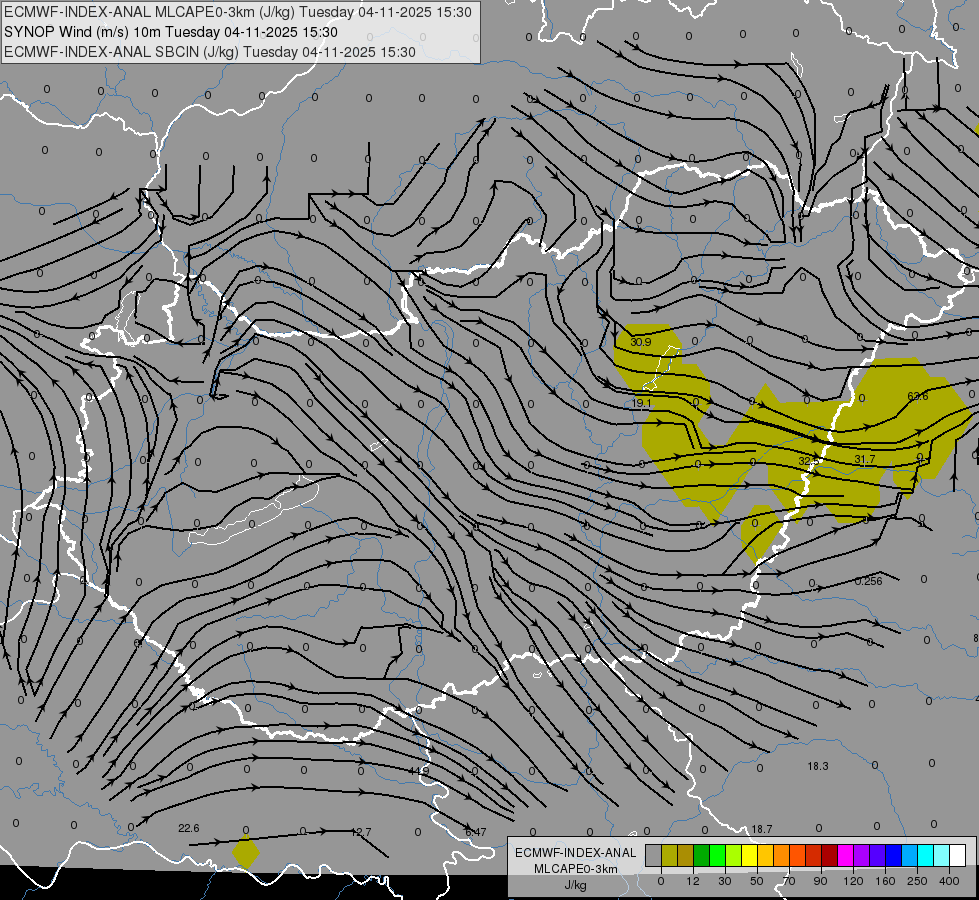The height and width of the screenshot is (900, 979).
Task: Click the '70' tick label on the legend
Action: tap(789, 881)
